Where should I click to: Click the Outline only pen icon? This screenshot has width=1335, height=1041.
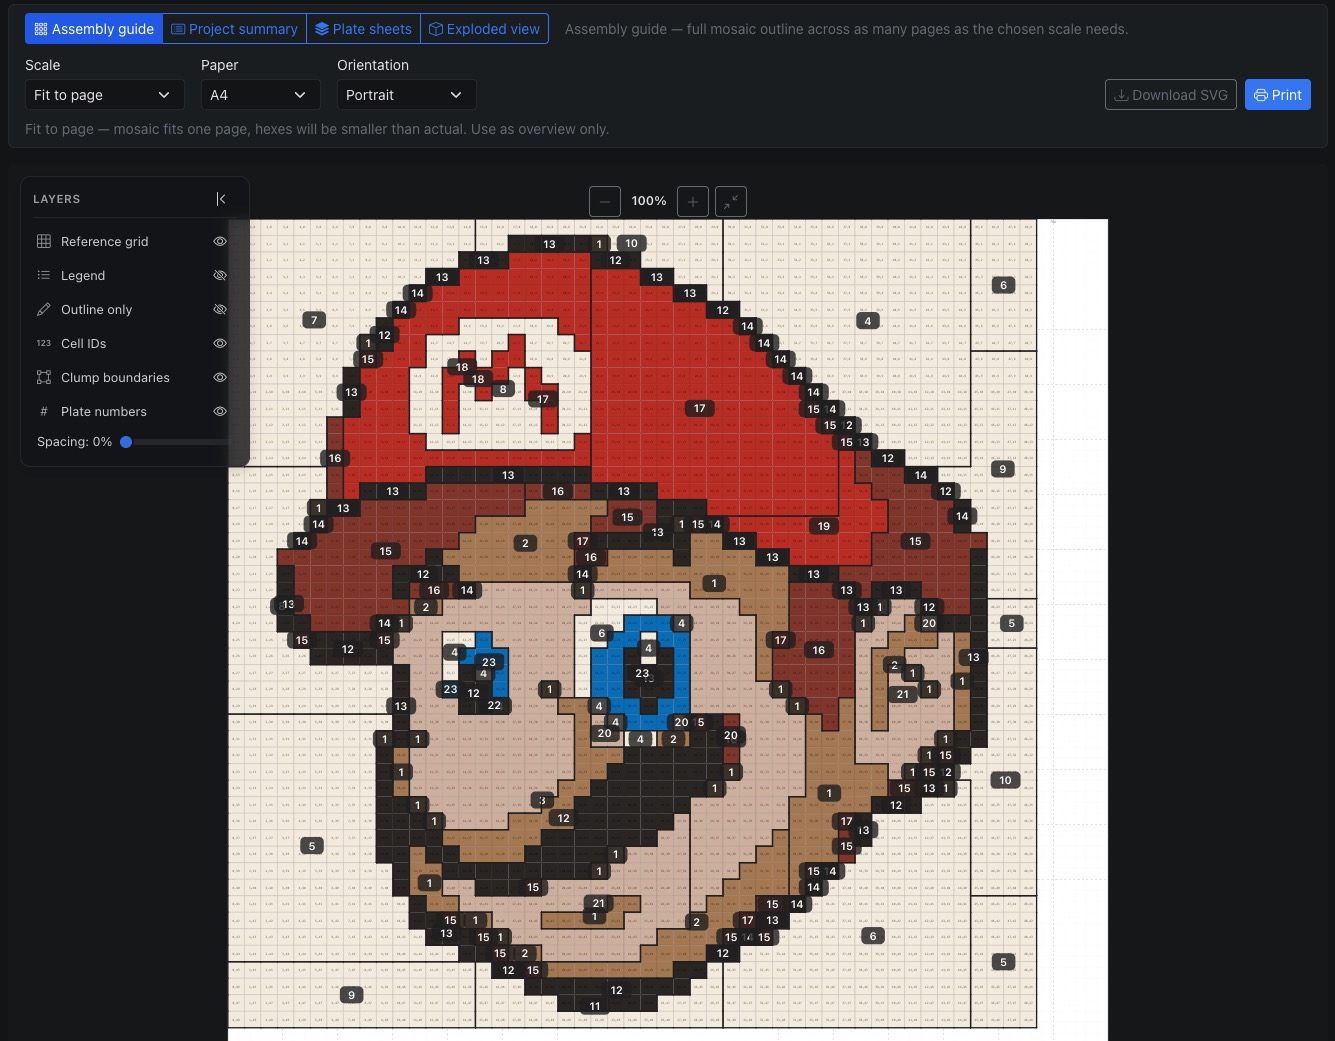[44, 309]
